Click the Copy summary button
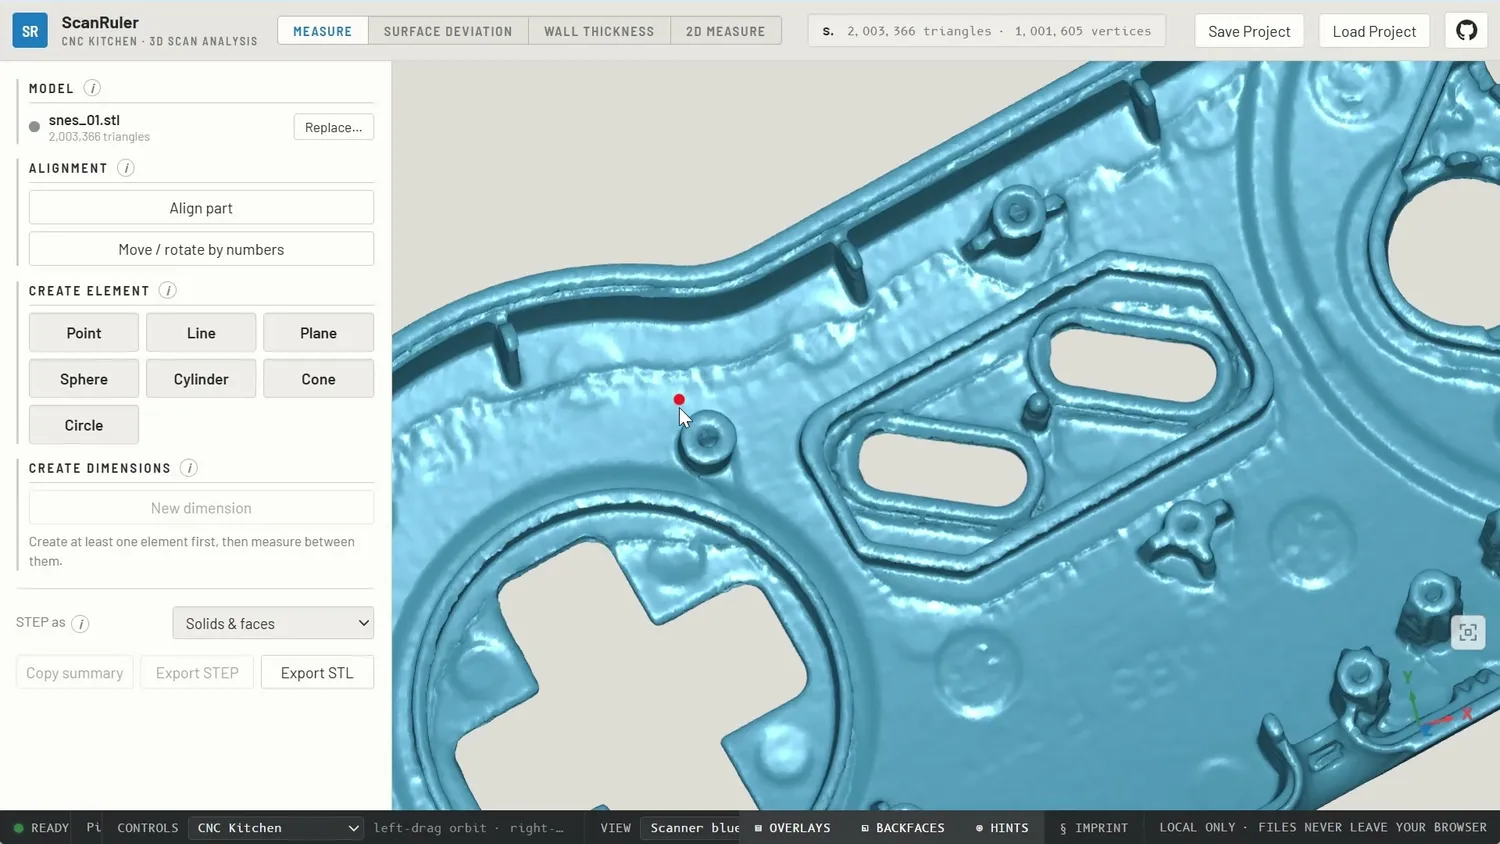The image size is (1500, 844). click(x=75, y=673)
